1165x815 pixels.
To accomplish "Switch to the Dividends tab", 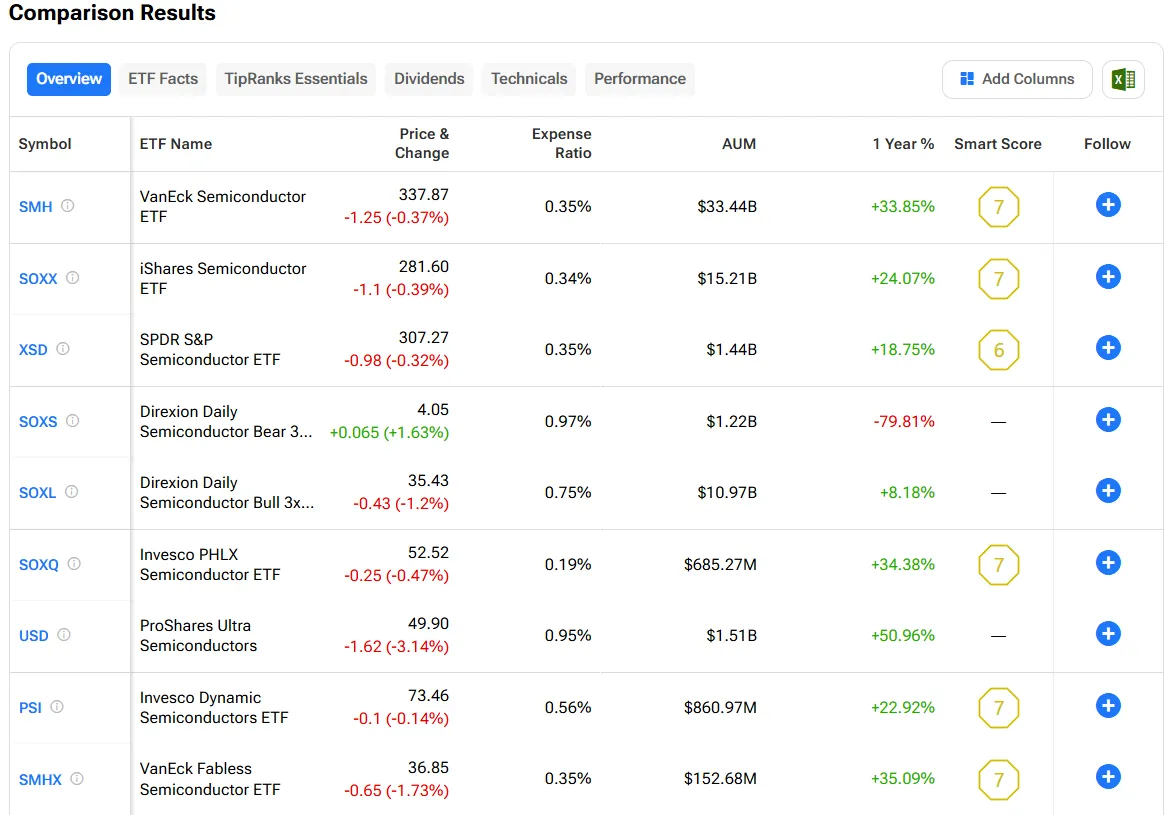I will [x=428, y=78].
